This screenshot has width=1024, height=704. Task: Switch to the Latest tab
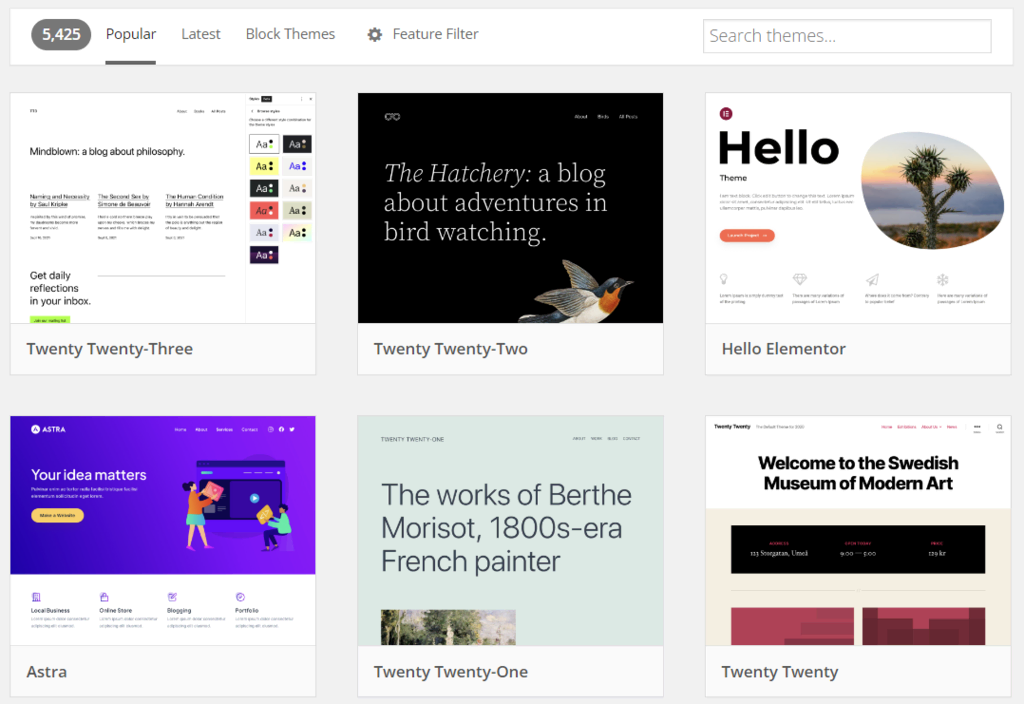coord(200,33)
